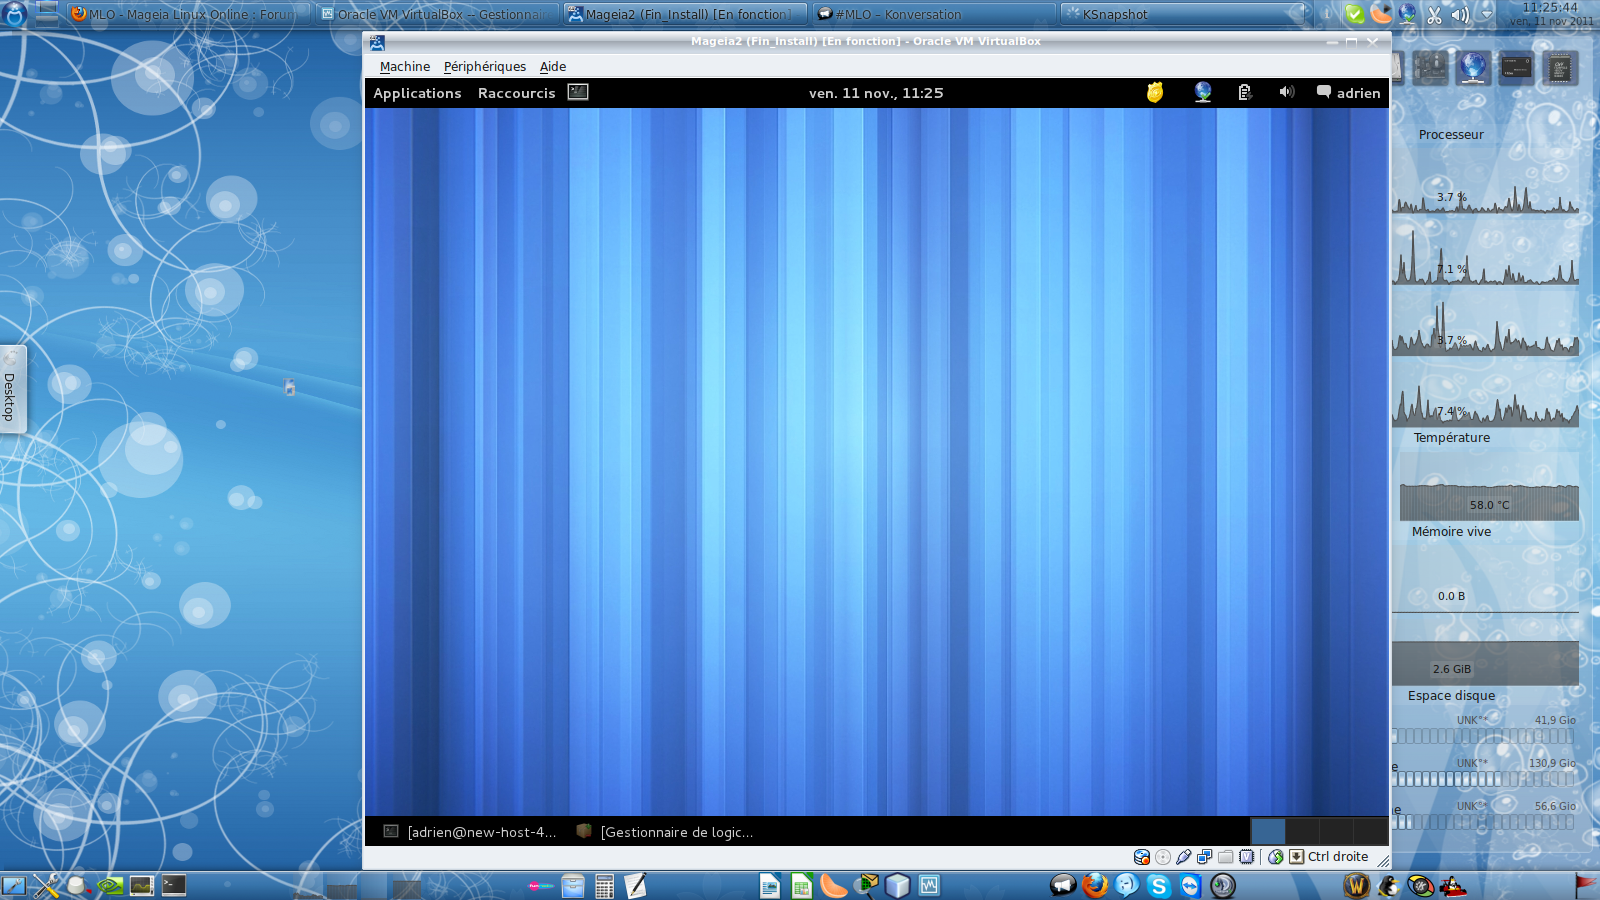Viewport: 1600px width, 900px height.
Task: Switch to Mageia2 (Fin_Install) taskbar entry
Action: 685,14
